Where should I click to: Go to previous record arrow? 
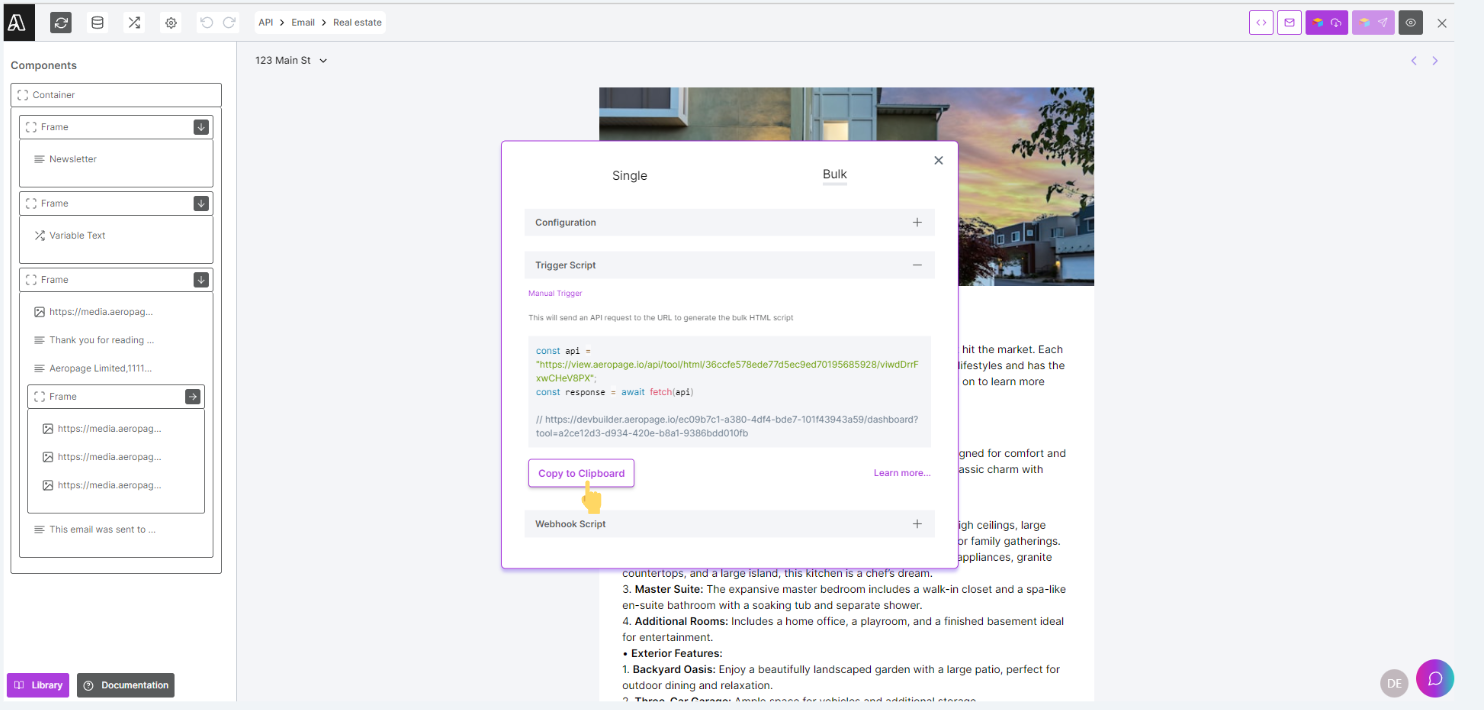coord(1414,61)
